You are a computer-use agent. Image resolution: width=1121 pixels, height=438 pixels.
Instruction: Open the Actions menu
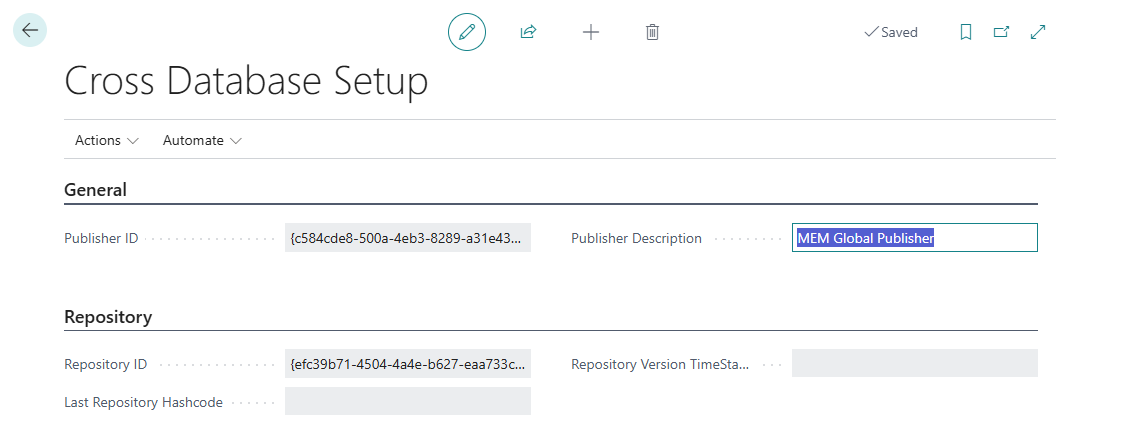107,141
